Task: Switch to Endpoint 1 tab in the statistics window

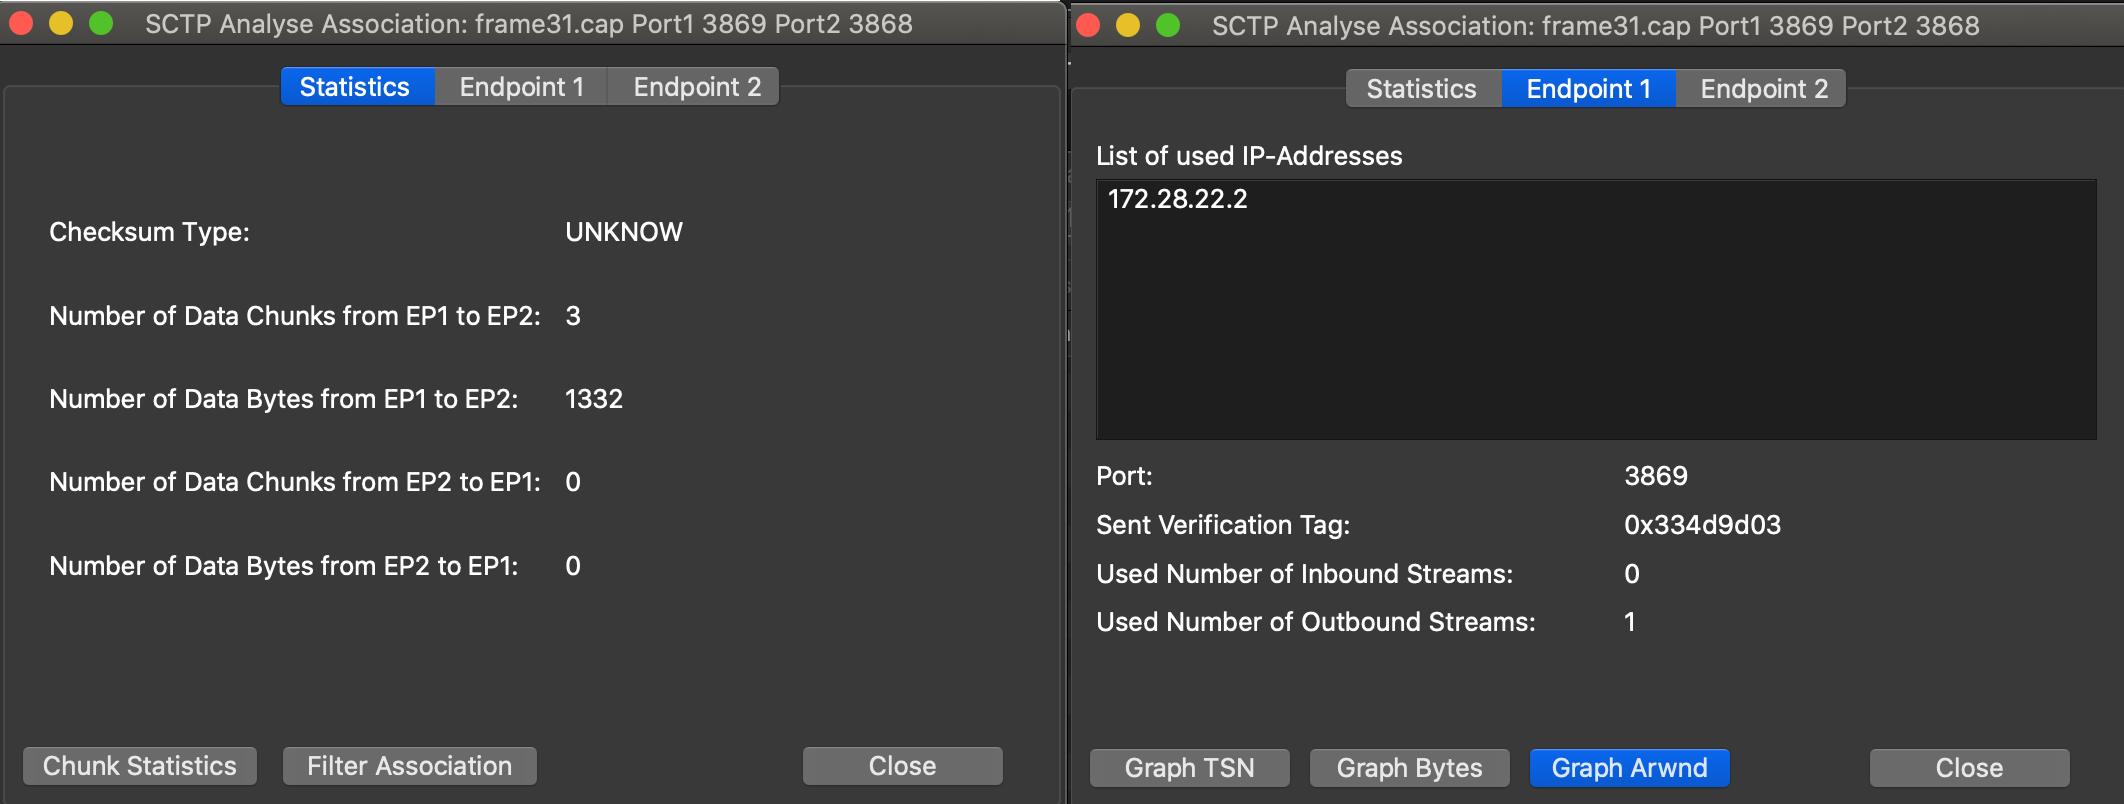Action: 521,87
